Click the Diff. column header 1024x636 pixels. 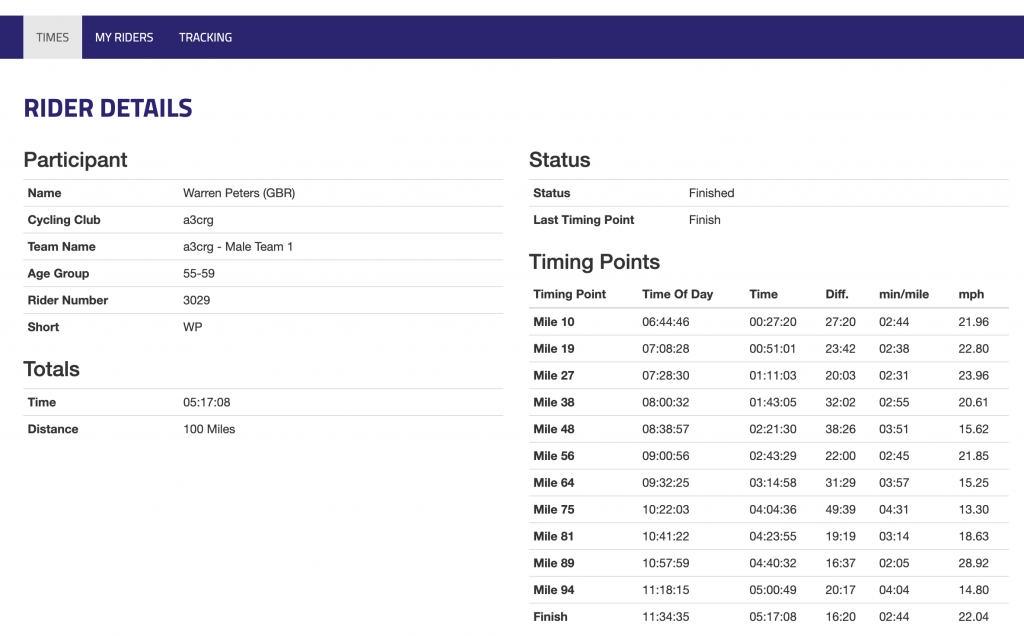837,294
